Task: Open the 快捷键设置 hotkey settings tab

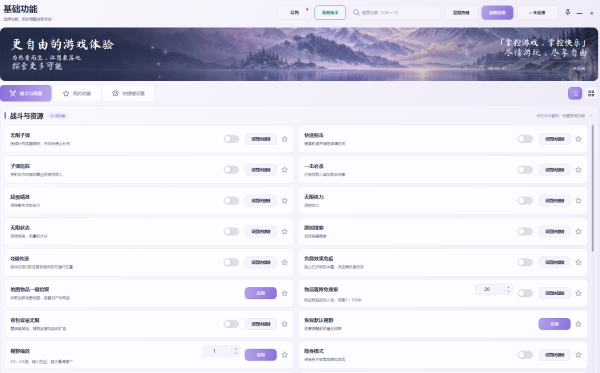Action: (x=128, y=93)
